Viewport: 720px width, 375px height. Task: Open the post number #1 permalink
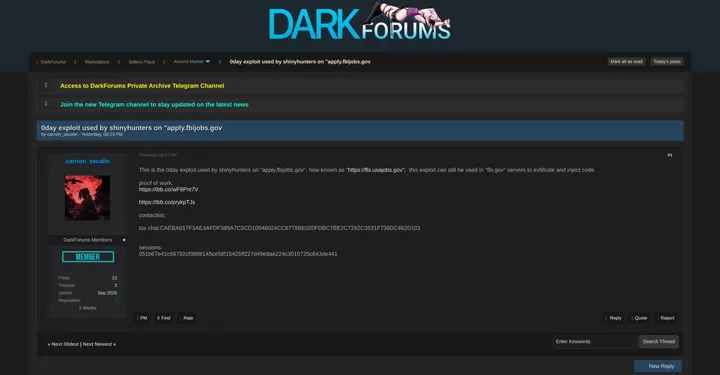[x=669, y=155]
